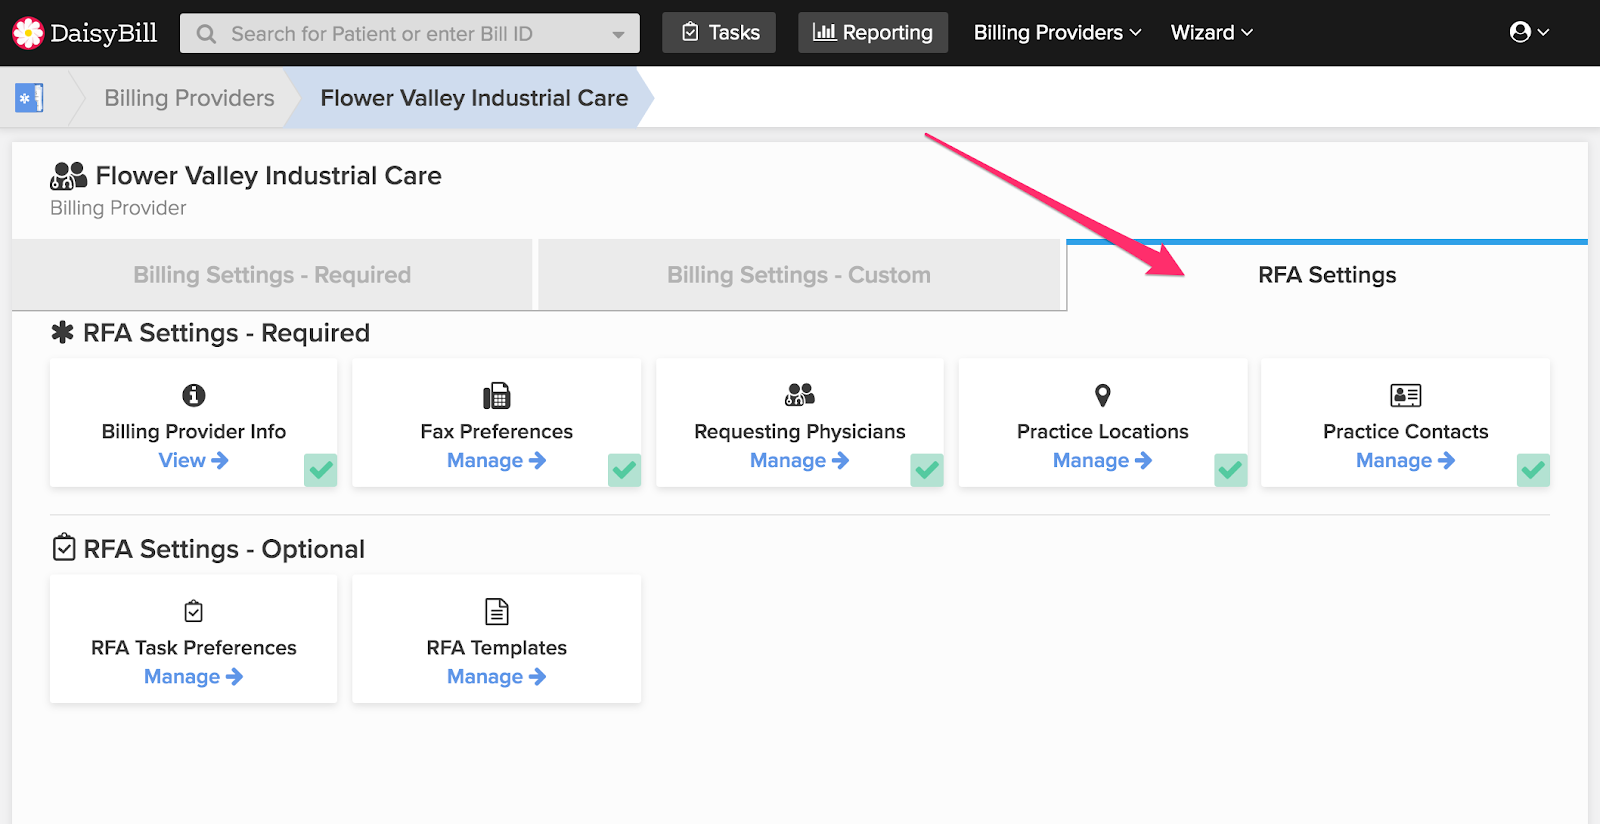Switch to Billing Settings - Custom tab

coord(798,275)
